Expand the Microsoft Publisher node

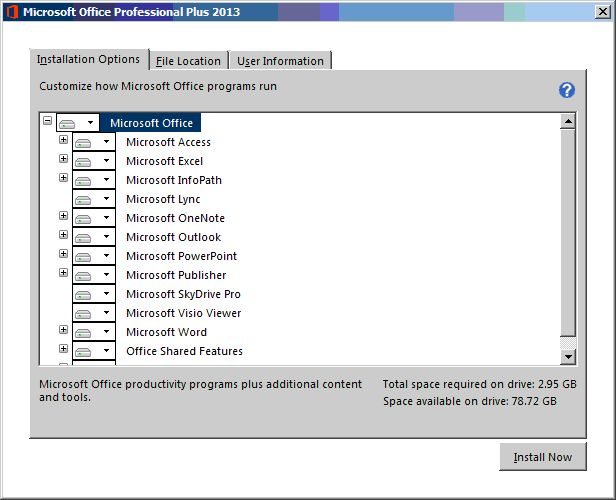pyautogui.click(x=63, y=272)
